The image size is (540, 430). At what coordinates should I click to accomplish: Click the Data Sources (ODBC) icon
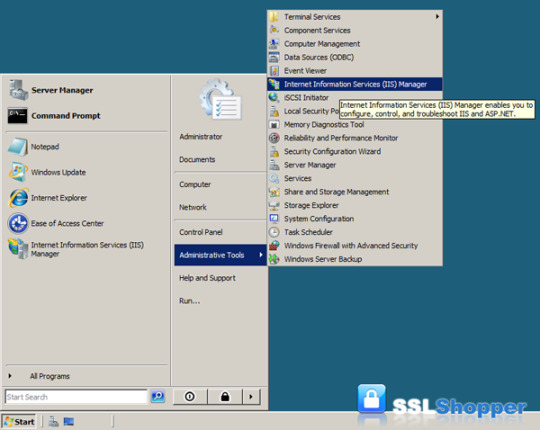tap(274, 57)
